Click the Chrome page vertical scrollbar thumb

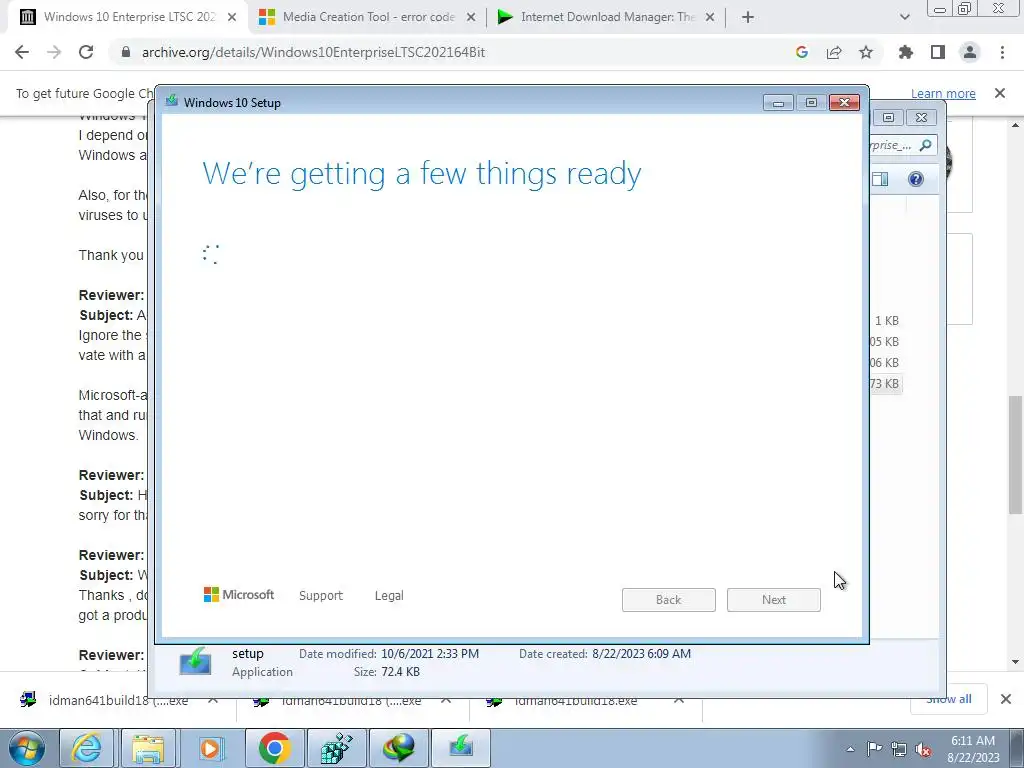coord(1016,455)
